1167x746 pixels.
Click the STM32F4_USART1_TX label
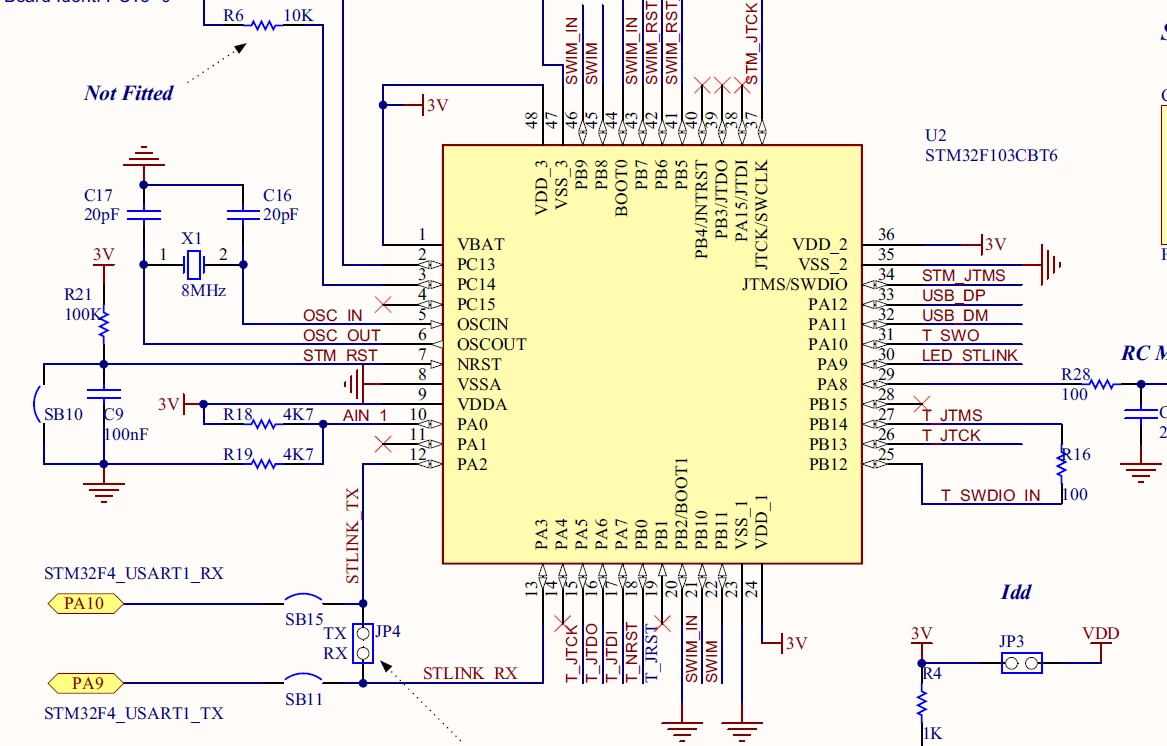pos(134,713)
